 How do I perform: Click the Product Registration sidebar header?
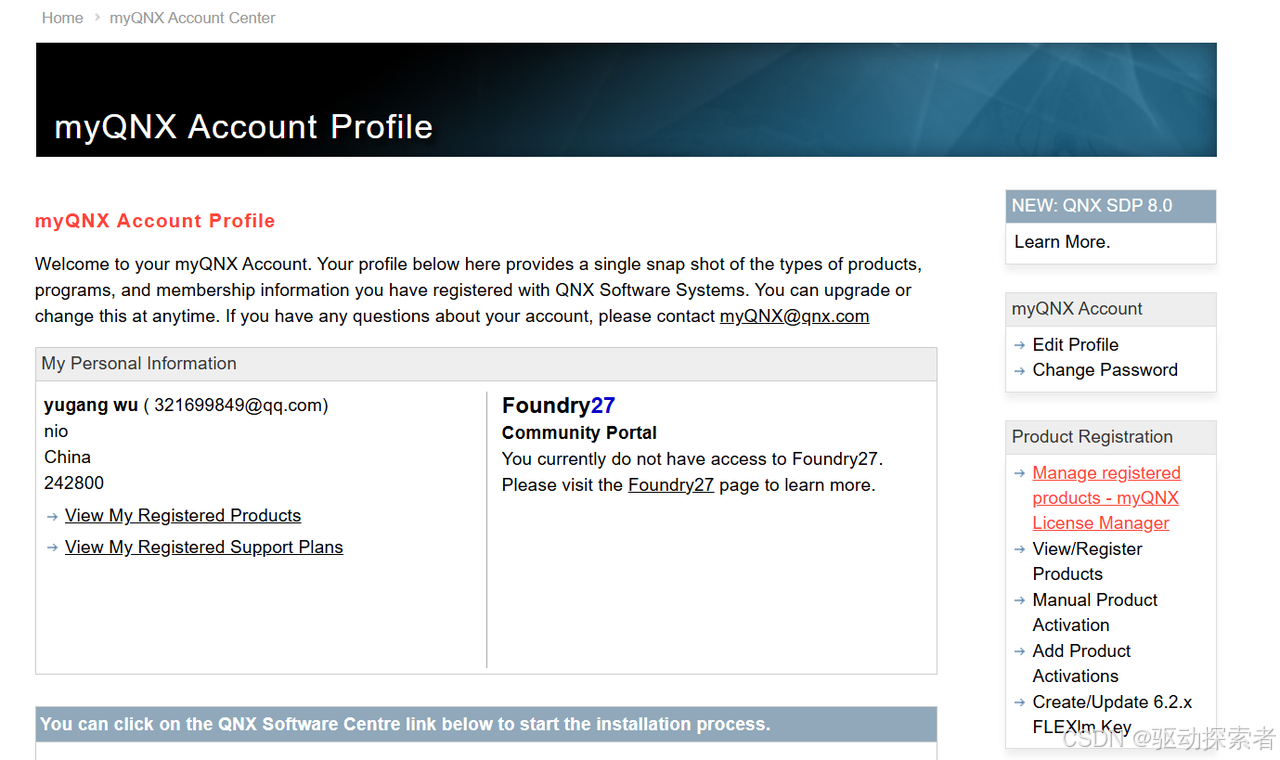[1110, 437]
